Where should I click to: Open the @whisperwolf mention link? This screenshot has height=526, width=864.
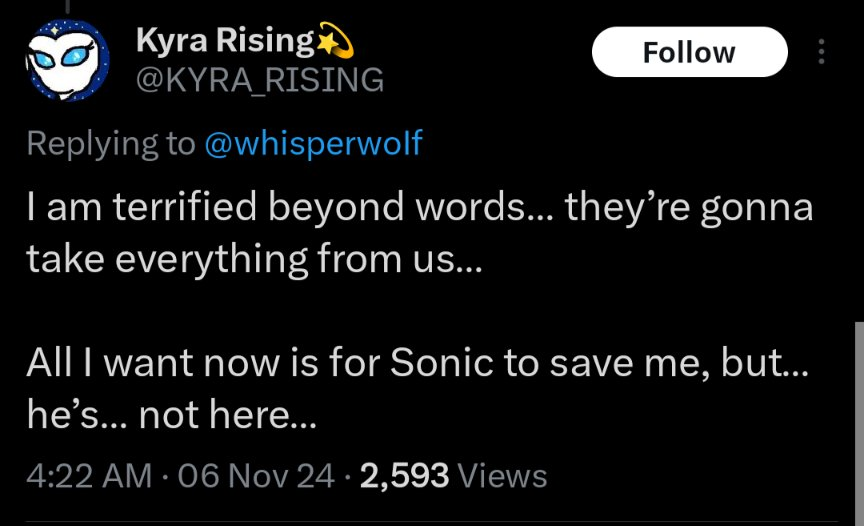[312, 143]
